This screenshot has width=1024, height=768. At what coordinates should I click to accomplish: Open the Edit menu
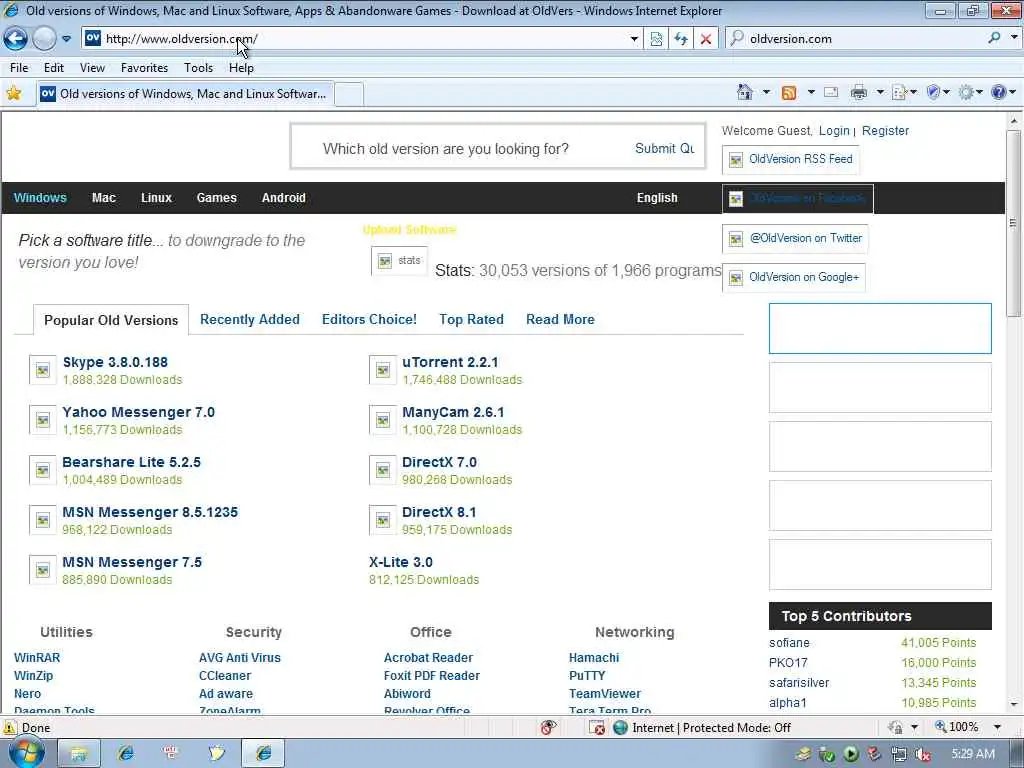[x=54, y=68]
